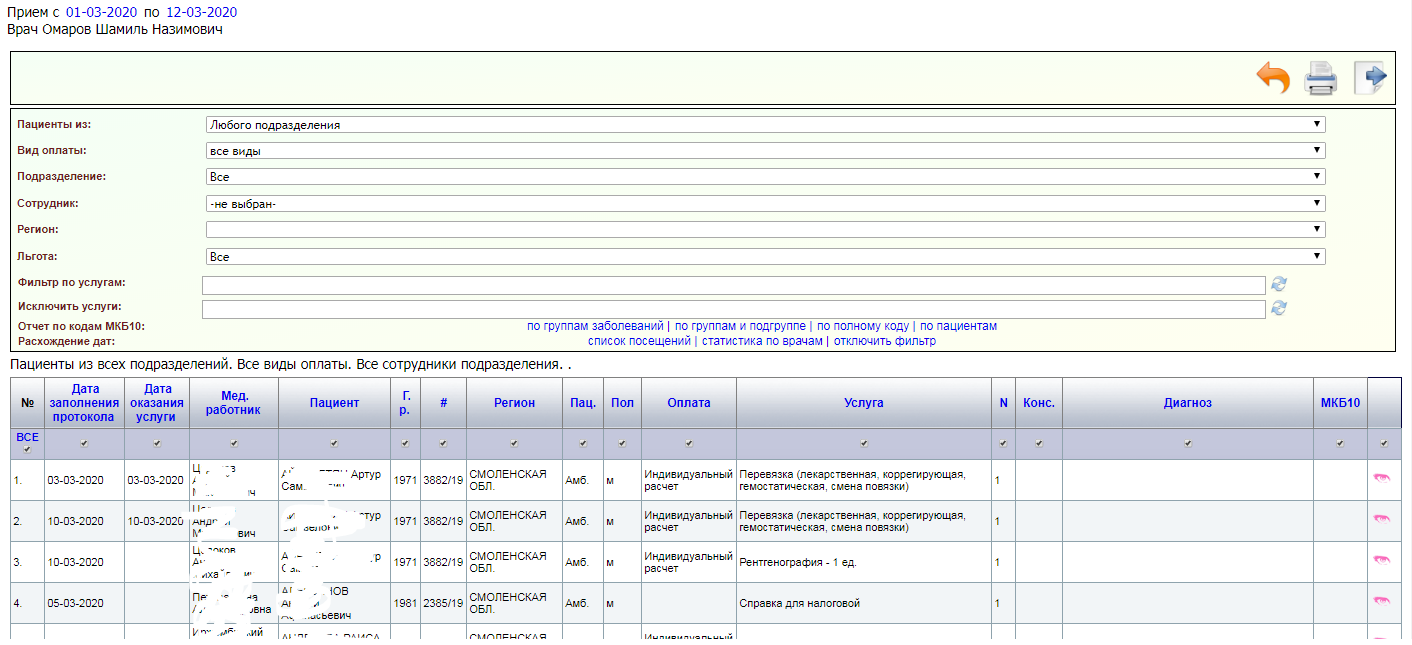
Task: Click the eye icon for 'Справка для налоговой'
Action: (1382, 602)
